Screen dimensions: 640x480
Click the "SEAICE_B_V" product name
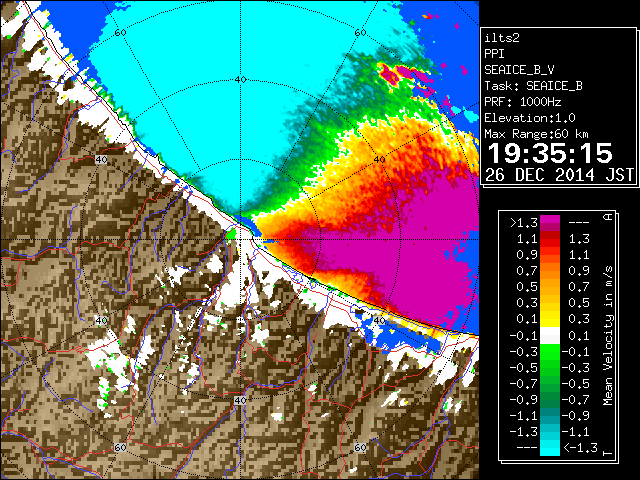[x=519, y=70]
